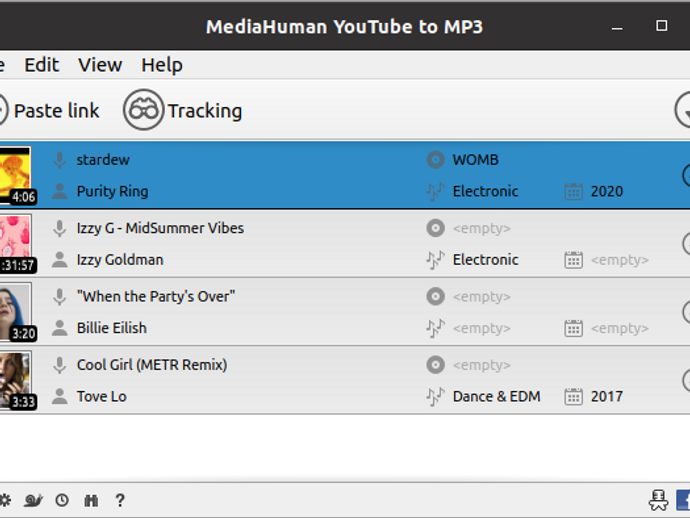Screen dimensions: 690x518
Task: Click the title 'Izzy G - MidSummer Vibes'
Action: 160,228
